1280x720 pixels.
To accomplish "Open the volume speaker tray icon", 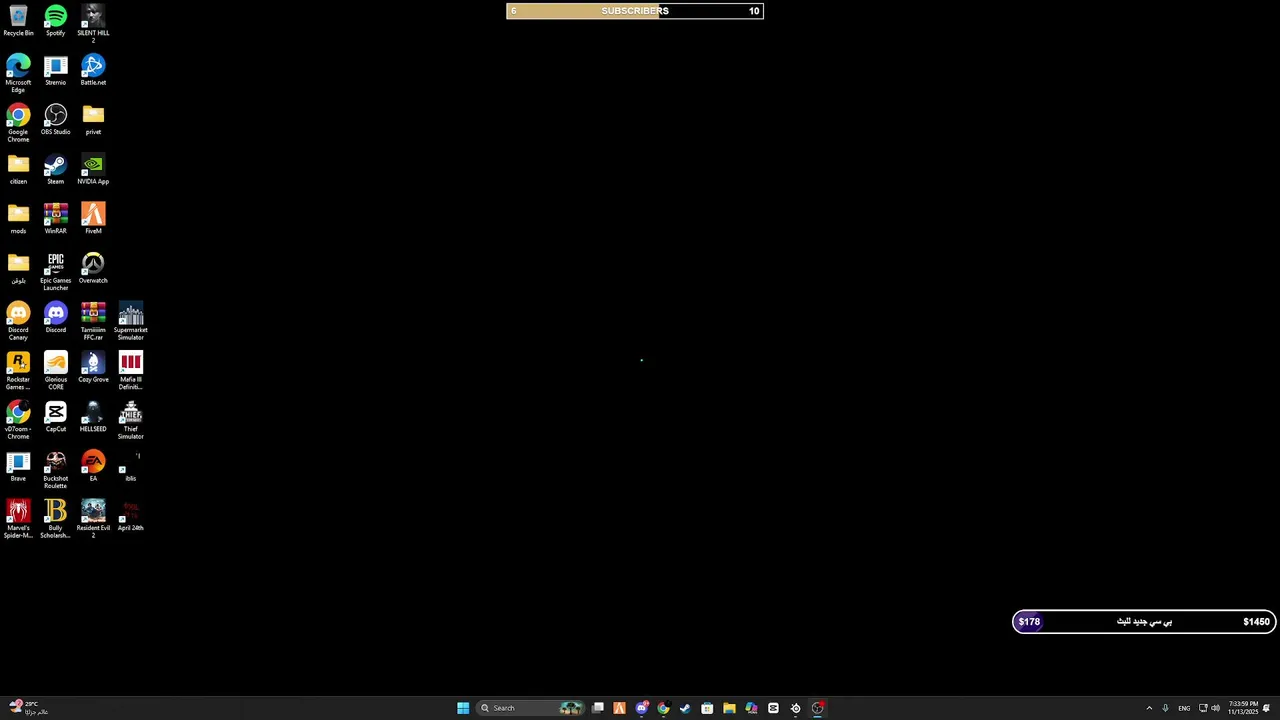I will 1215,708.
